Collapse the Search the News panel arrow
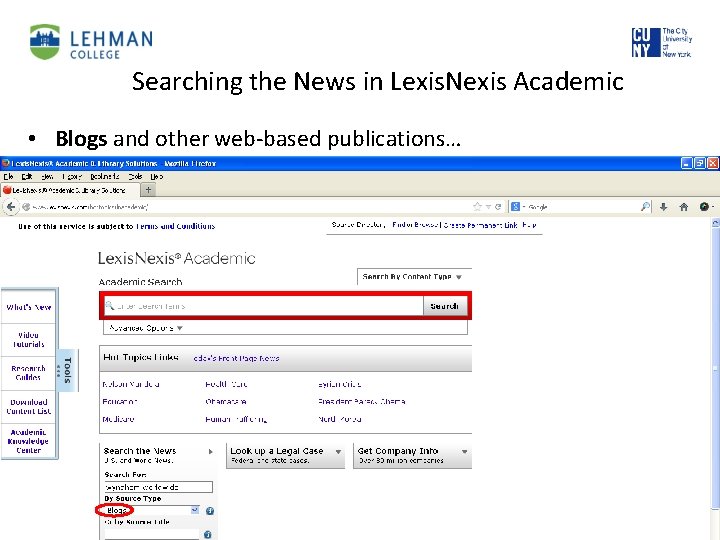 click(210, 451)
